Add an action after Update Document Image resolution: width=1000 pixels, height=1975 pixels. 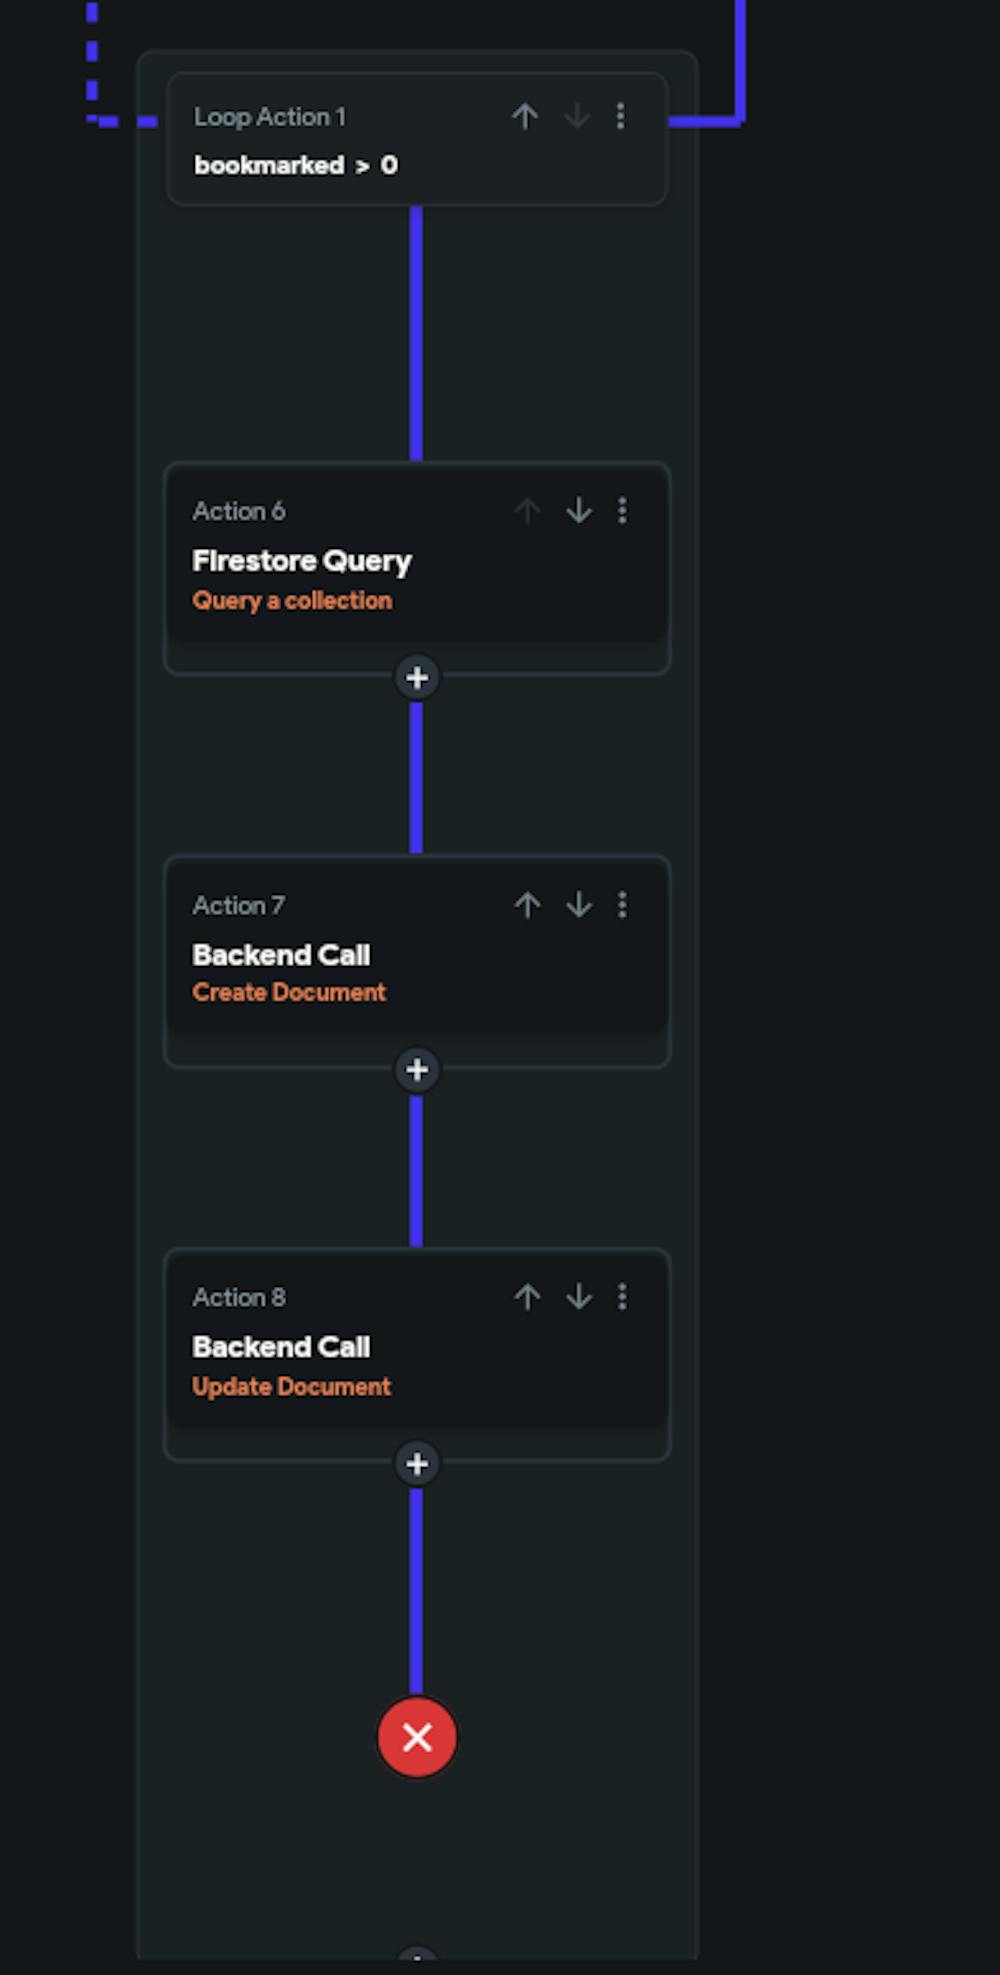417,1464
